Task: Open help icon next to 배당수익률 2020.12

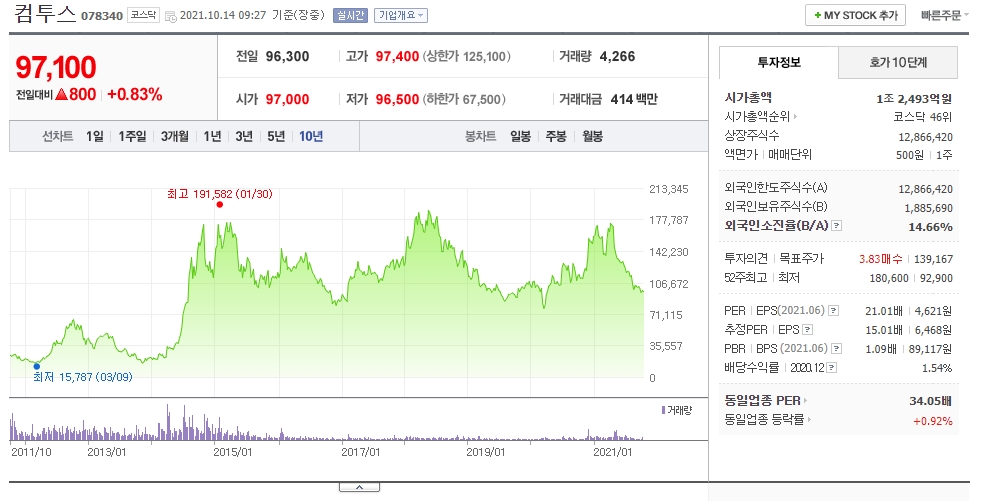Action: click(x=831, y=368)
